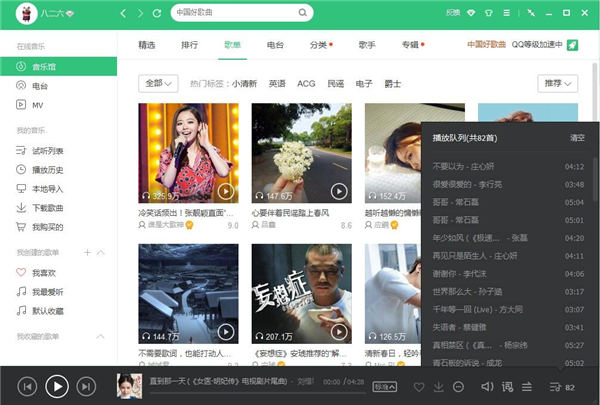Open the user avatar profile
600x405 pixels.
(26, 13)
